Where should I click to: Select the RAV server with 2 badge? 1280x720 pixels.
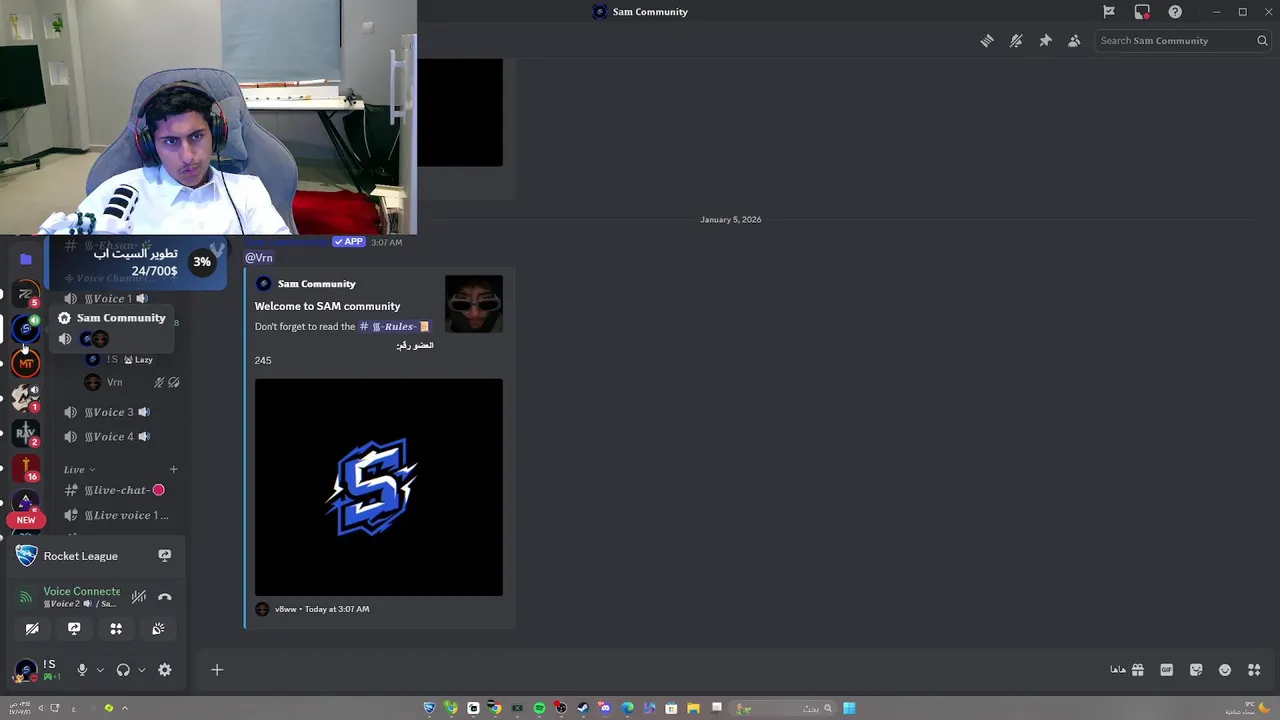pyautogui.click(x=26, y=433)
